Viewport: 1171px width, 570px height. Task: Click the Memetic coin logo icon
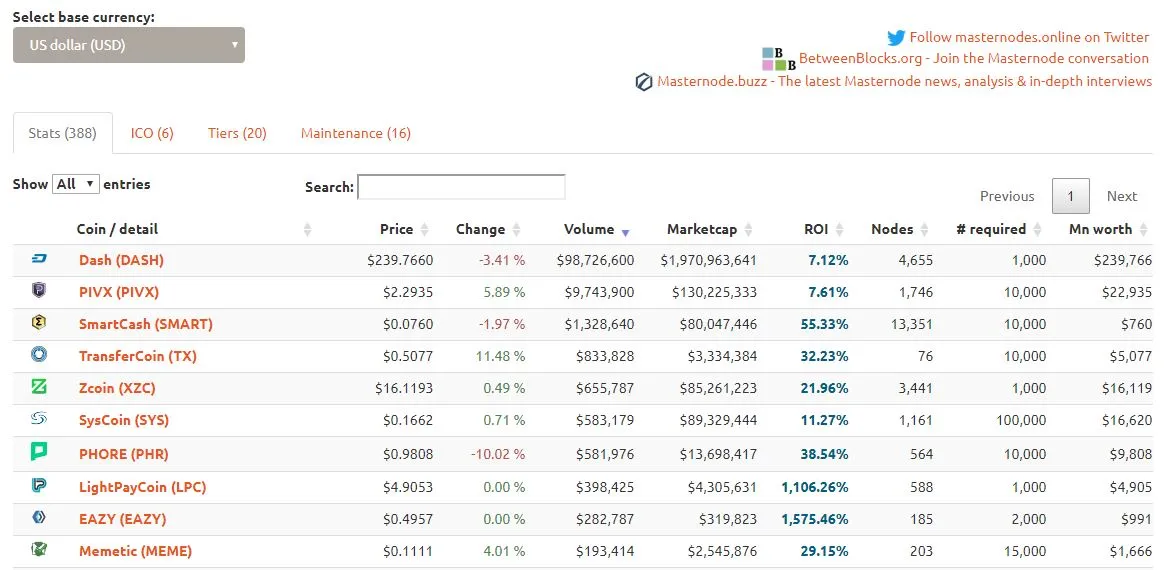click(39, 549)
